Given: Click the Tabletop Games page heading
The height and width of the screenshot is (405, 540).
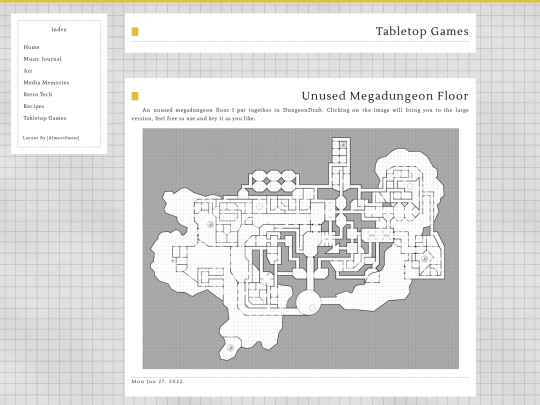Looking at the screenshot, I should (x=422, y=31).
